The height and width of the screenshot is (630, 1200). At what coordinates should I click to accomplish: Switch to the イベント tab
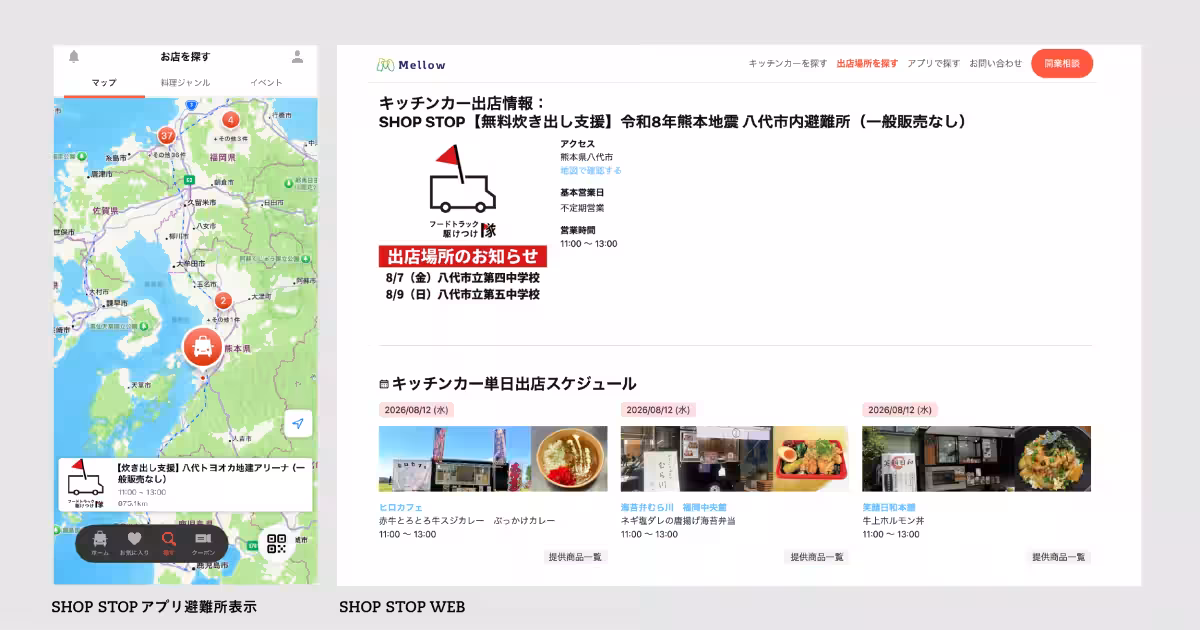pyautogui.click(x=266, y=83)
